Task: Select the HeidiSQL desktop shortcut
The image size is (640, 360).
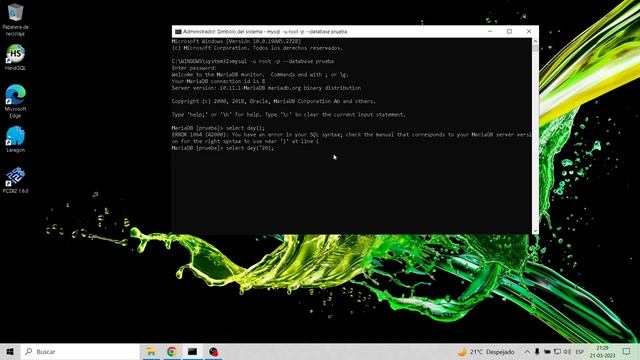Action: pyautogui.click(x=16, y=57)
